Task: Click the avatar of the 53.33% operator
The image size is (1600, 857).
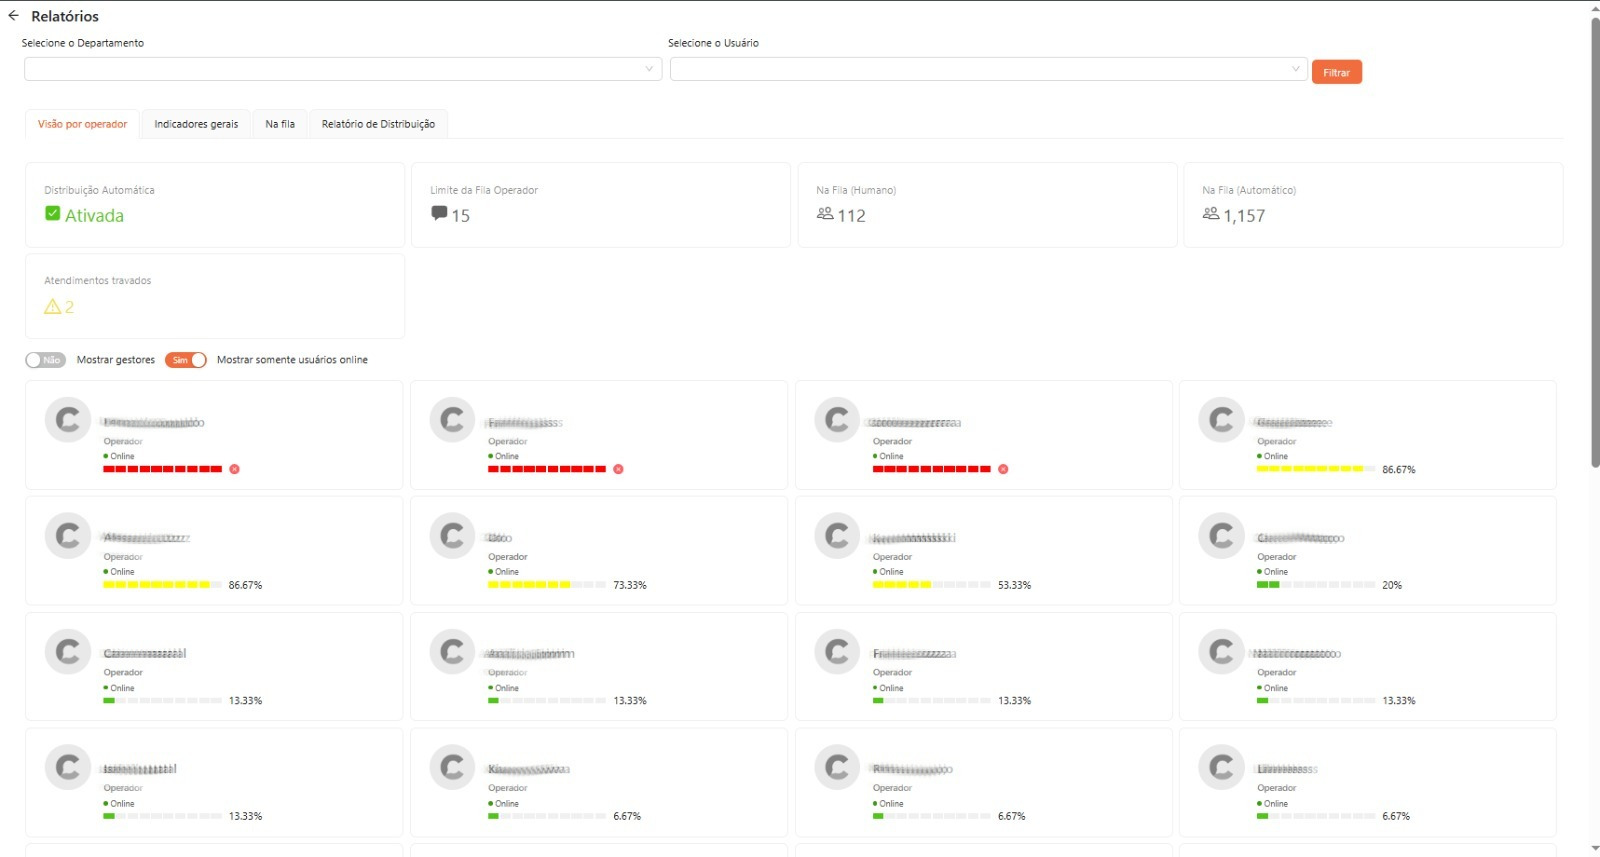Action: pyautogui.click(x=837, y=536)
